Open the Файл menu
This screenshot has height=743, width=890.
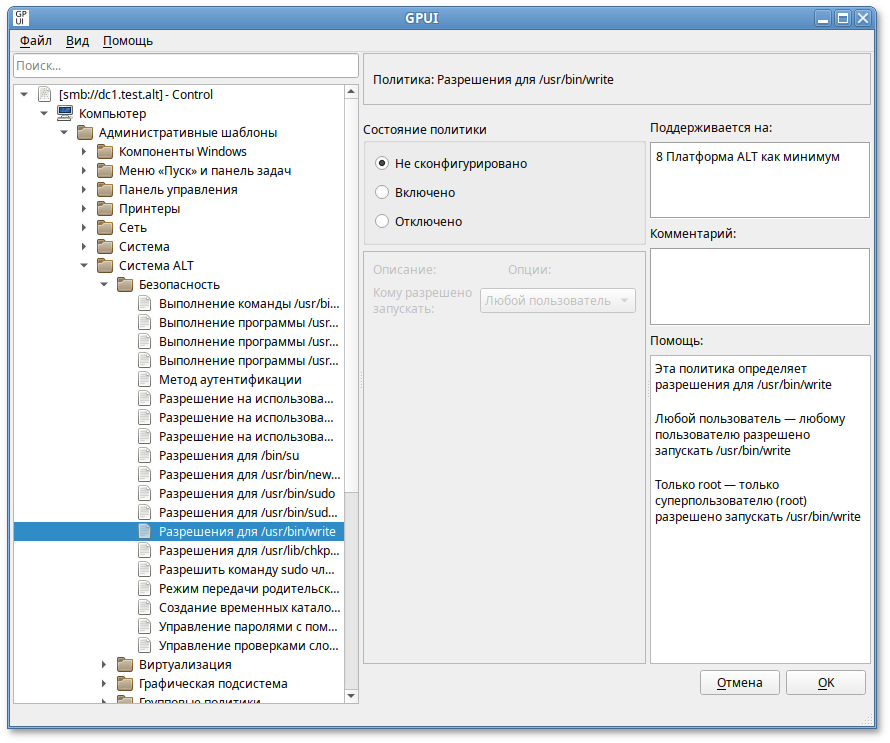click(x=36, y=41)
